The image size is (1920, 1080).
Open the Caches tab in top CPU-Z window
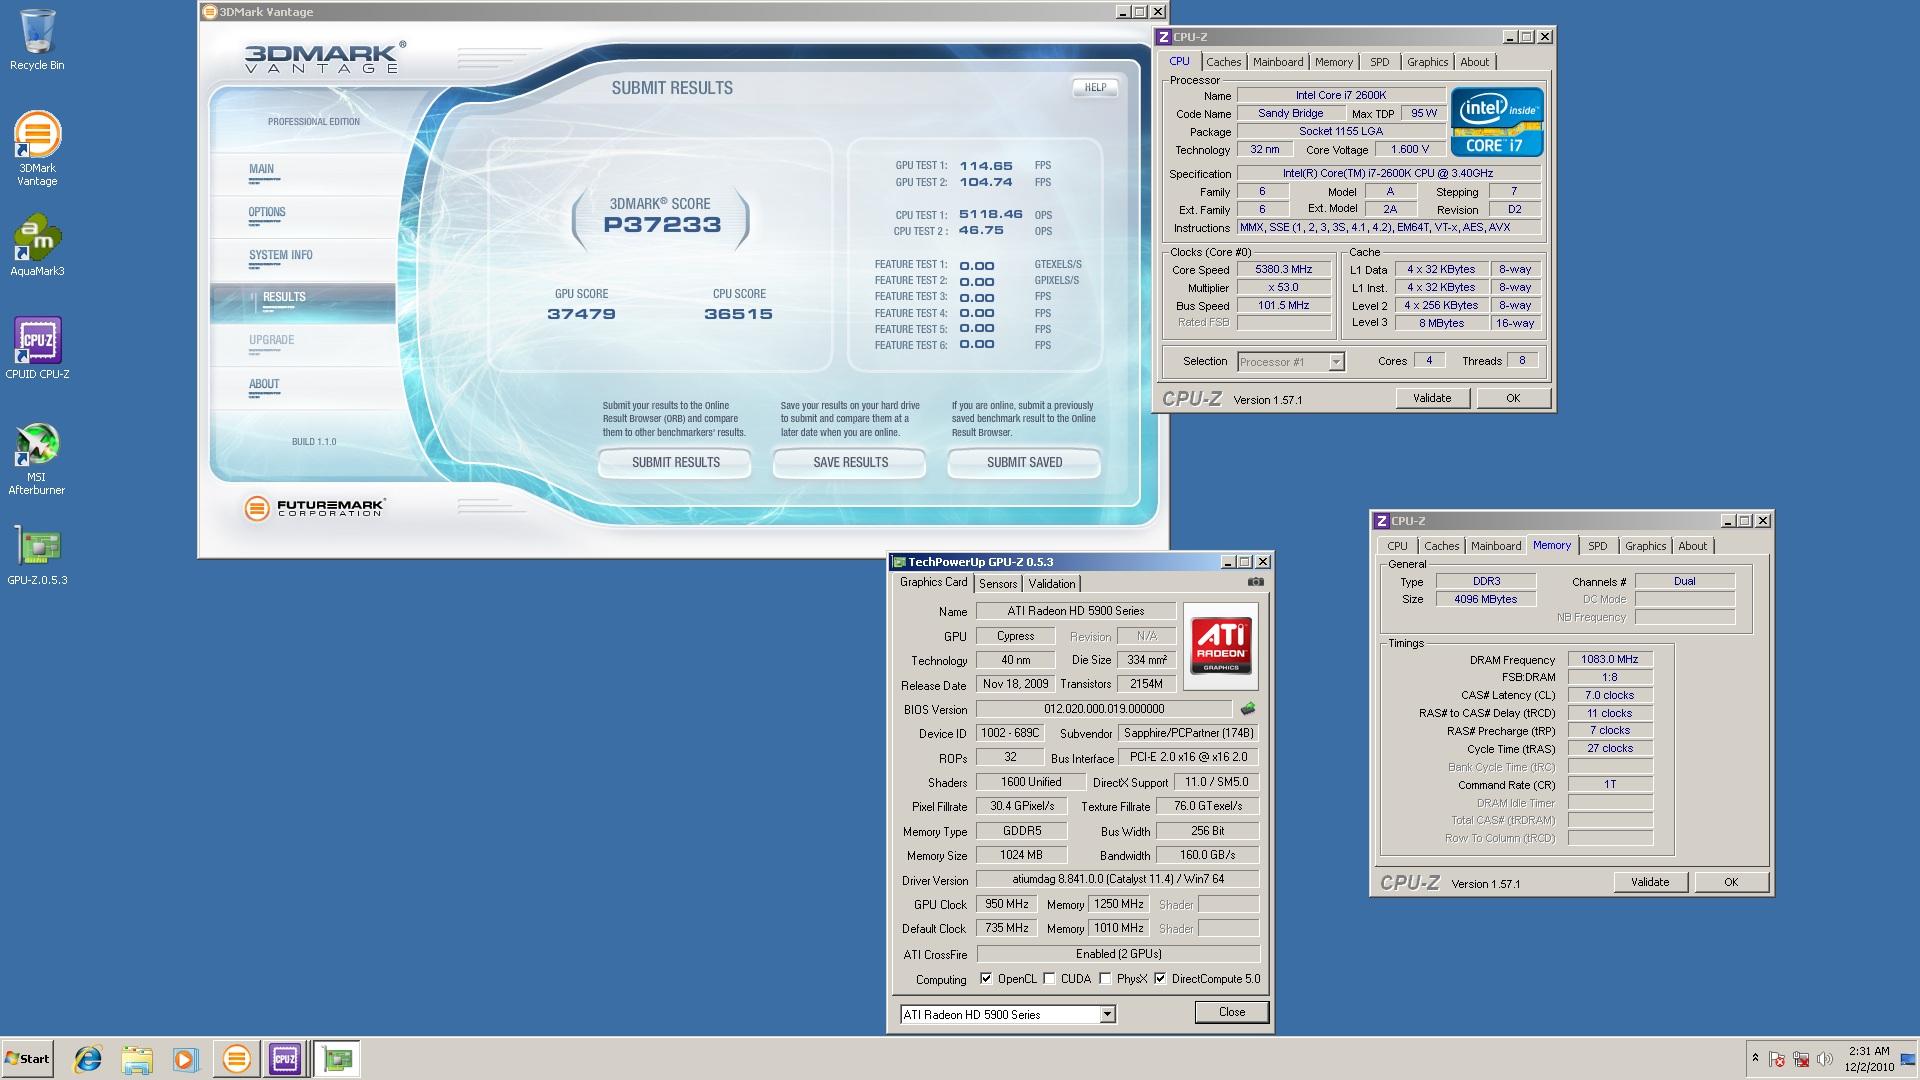point(1223,62)
